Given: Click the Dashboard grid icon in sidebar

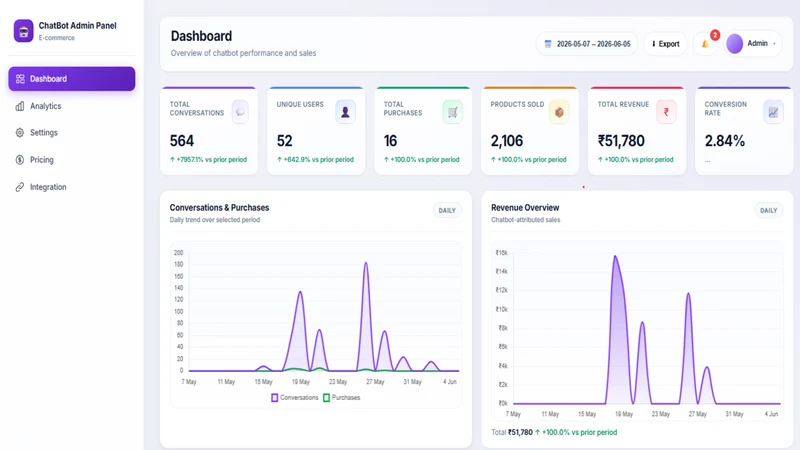Looking at the screenshot, I should [x=20, y=79].
